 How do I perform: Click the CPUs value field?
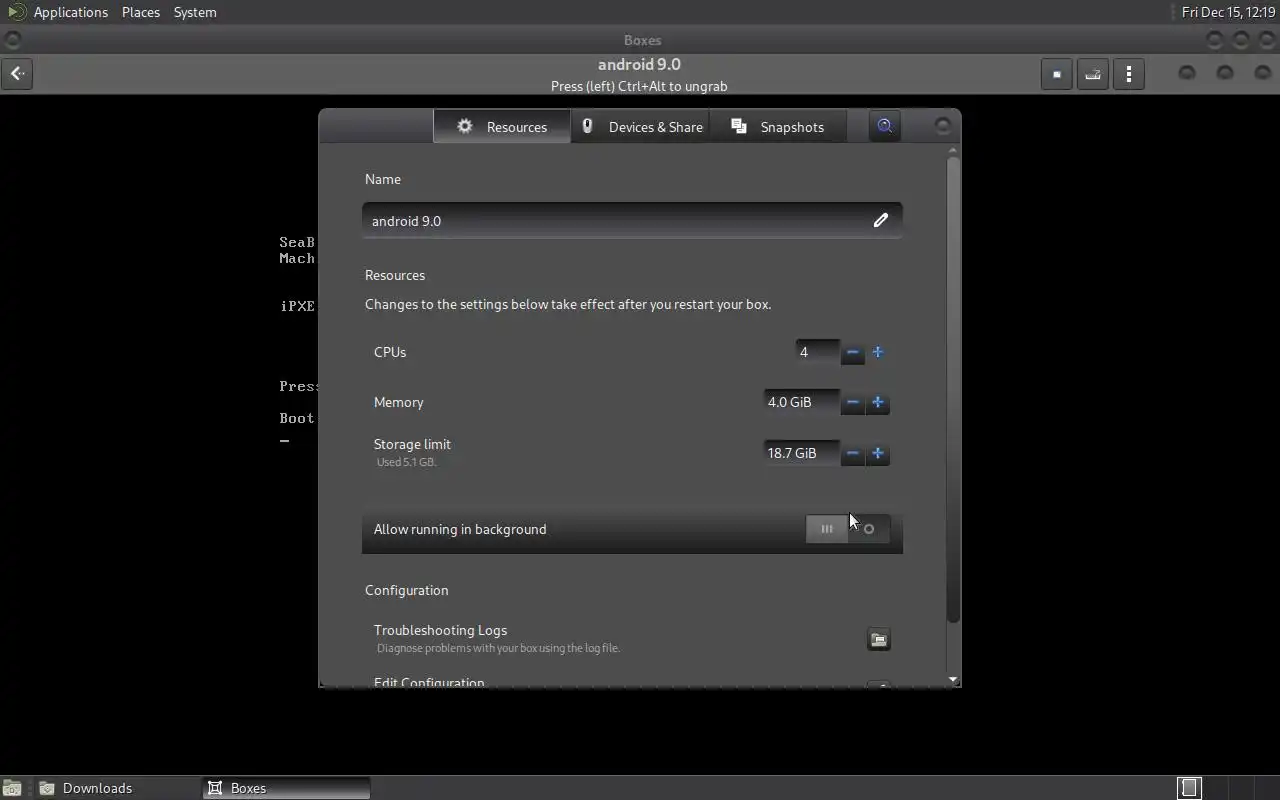pyautogui.click(x=817, y=352)
